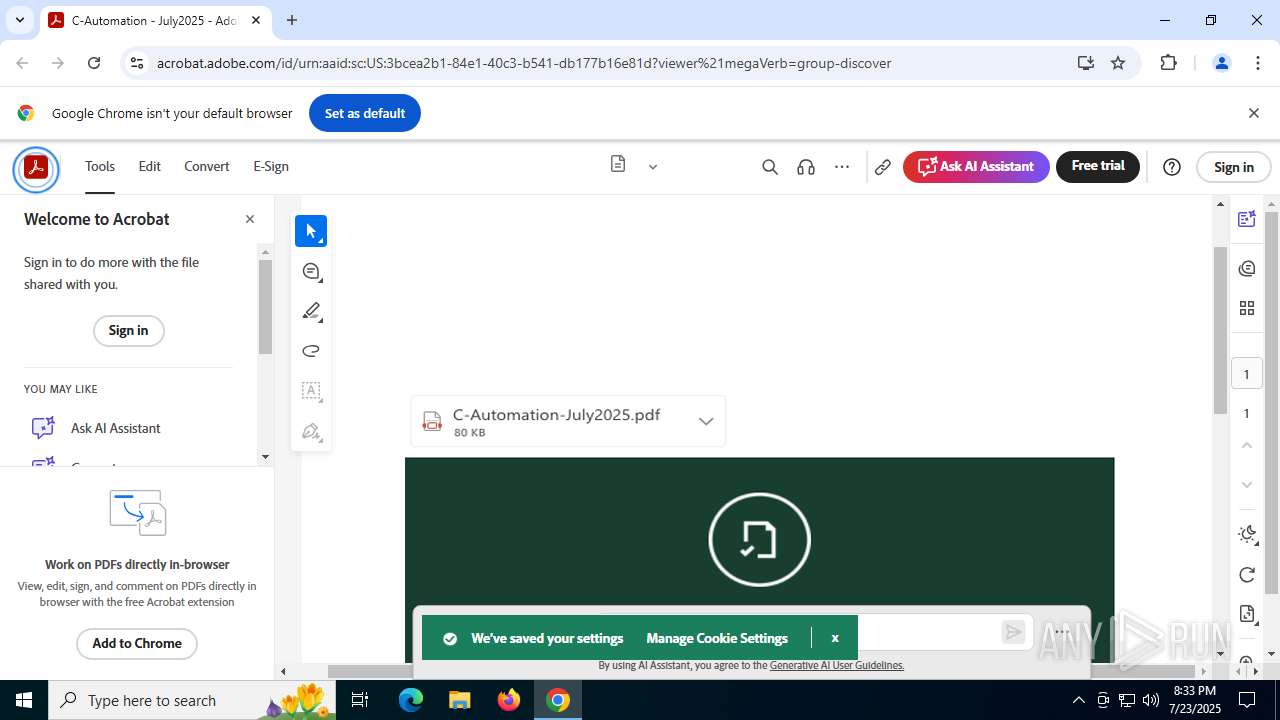The width and height of the screenshot is (1280, 720).
Task: Open the Convert menu
Action: click(207, 166)
